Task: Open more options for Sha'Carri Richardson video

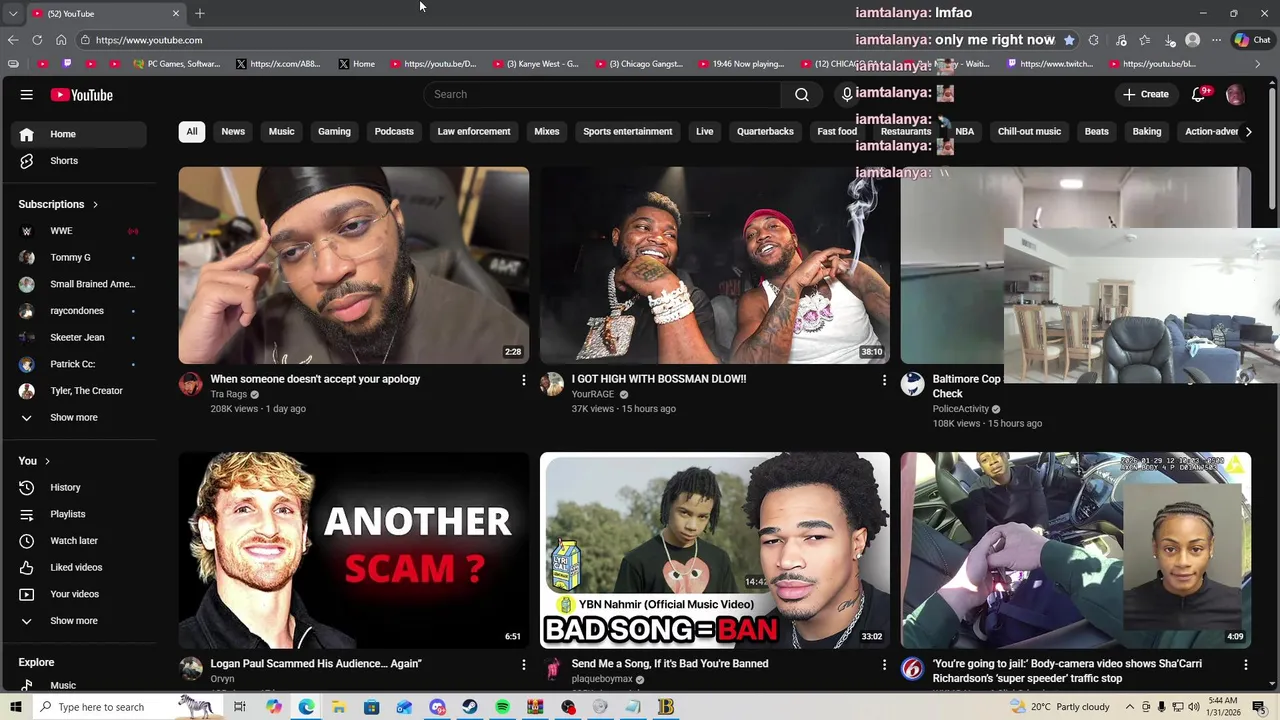Action: coord(1245,664)
